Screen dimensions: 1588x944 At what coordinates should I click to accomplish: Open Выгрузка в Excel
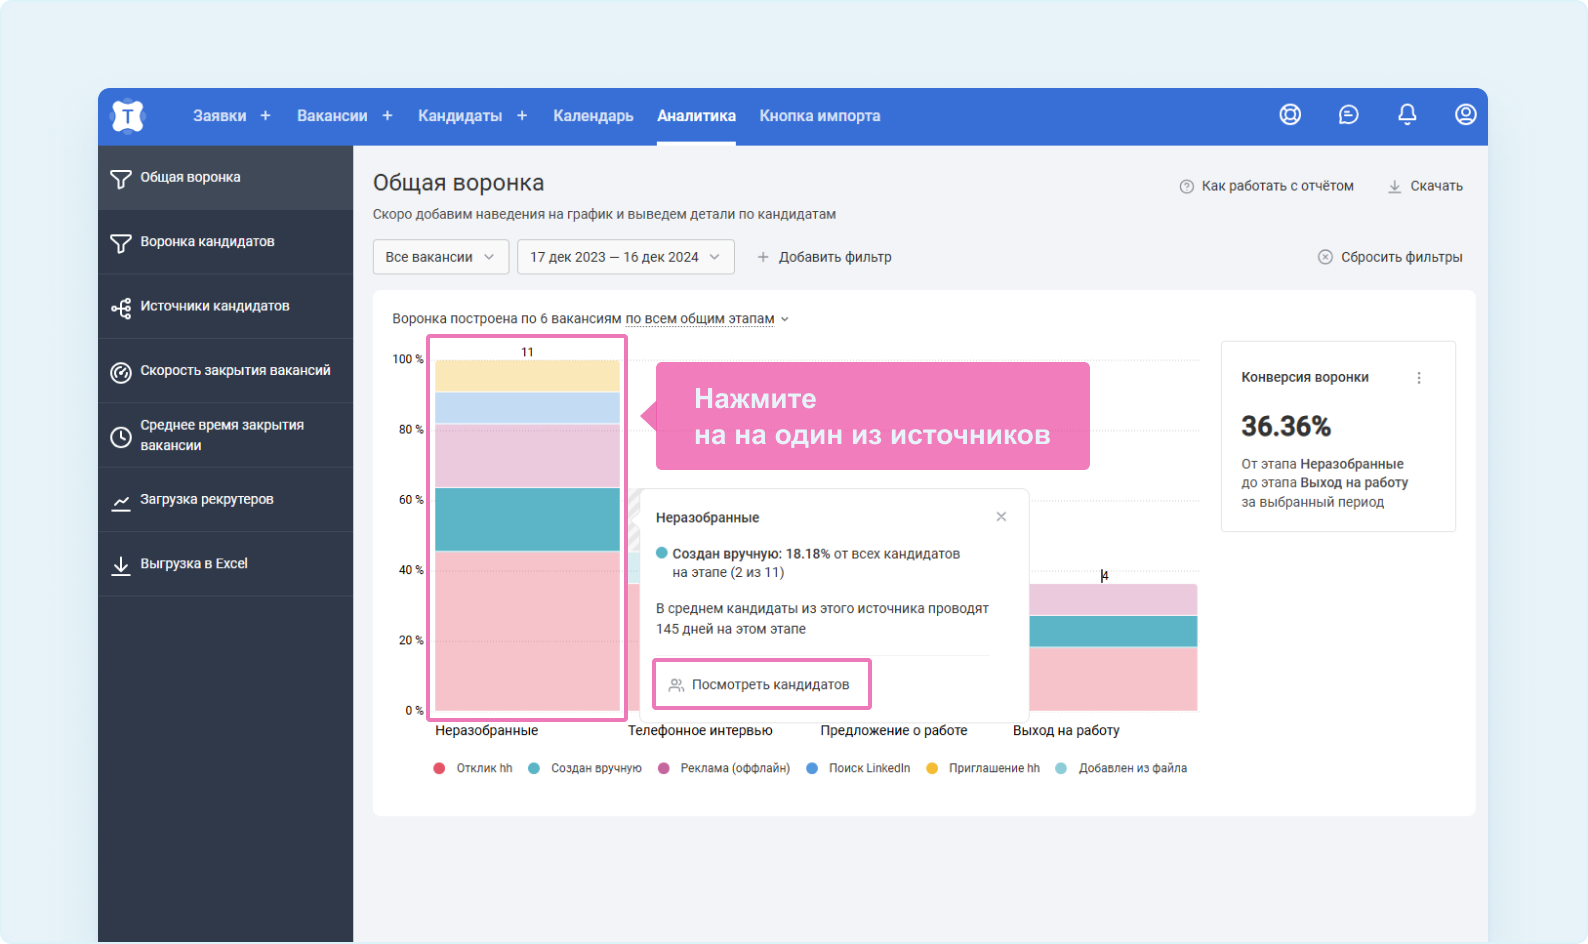pyautogui.click(x=225, y=564)
